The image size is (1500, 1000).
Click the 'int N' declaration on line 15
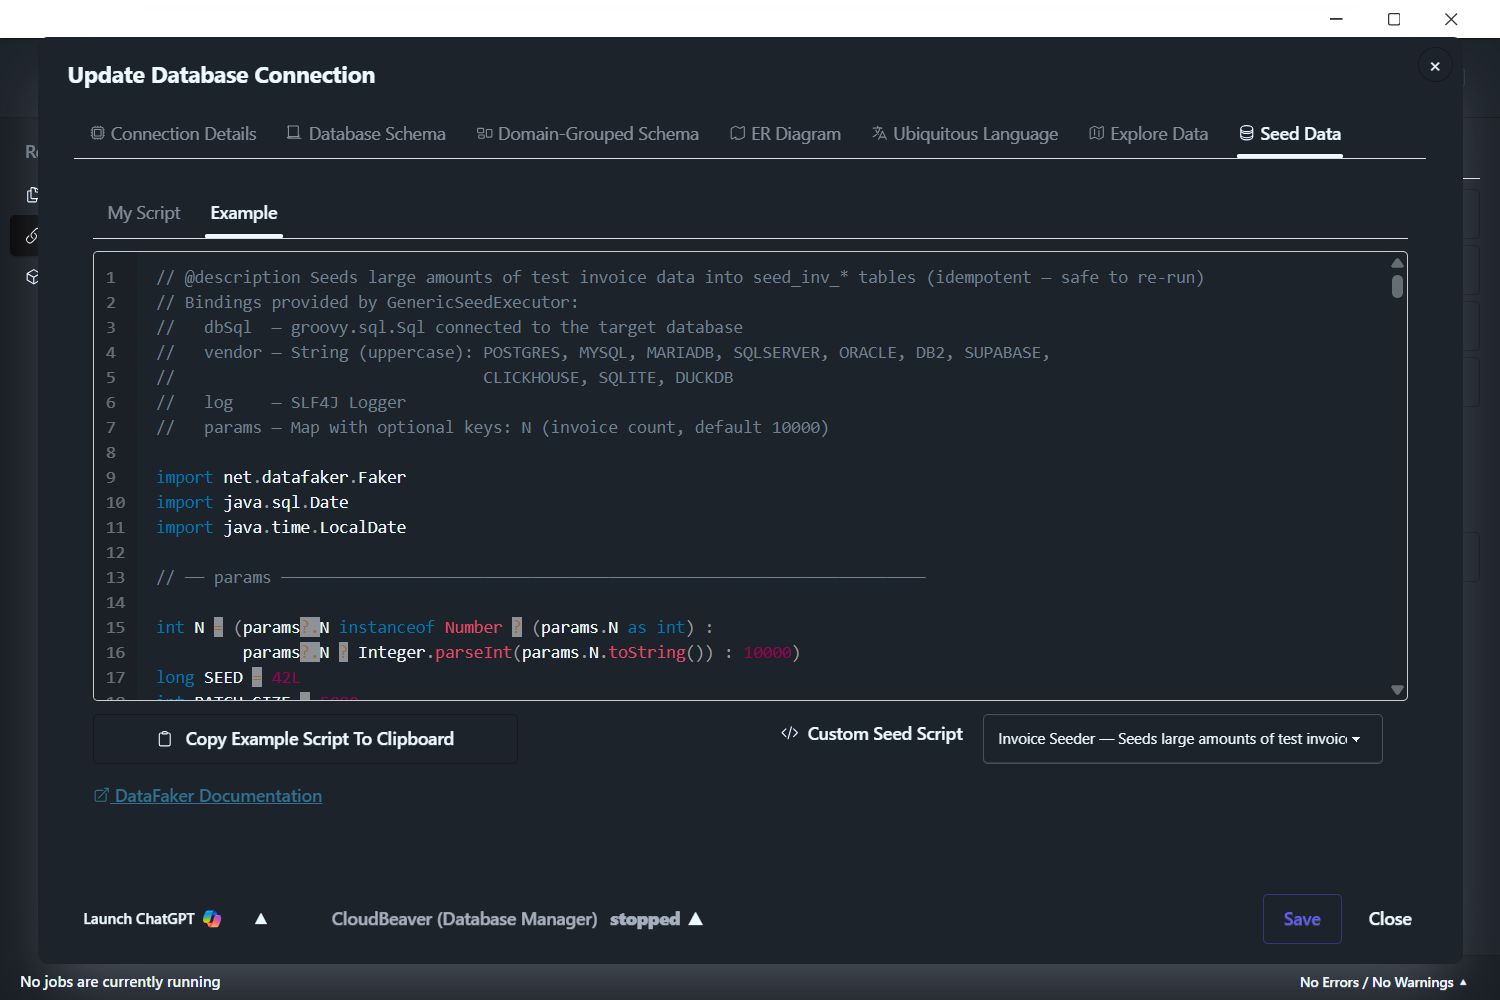point(435,627)
